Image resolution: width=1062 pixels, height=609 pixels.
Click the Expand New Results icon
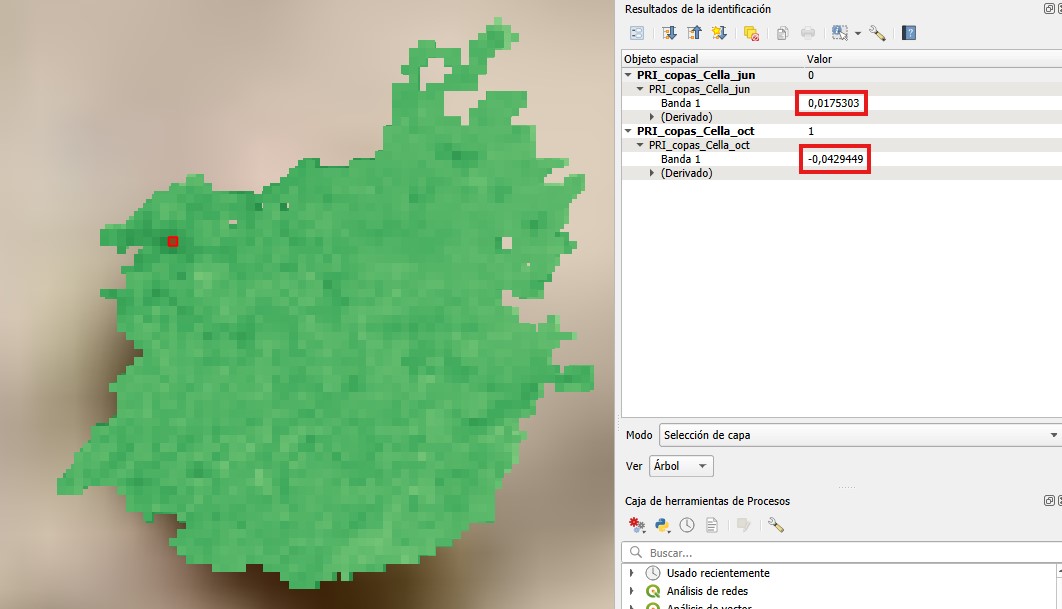click(719, 33)
